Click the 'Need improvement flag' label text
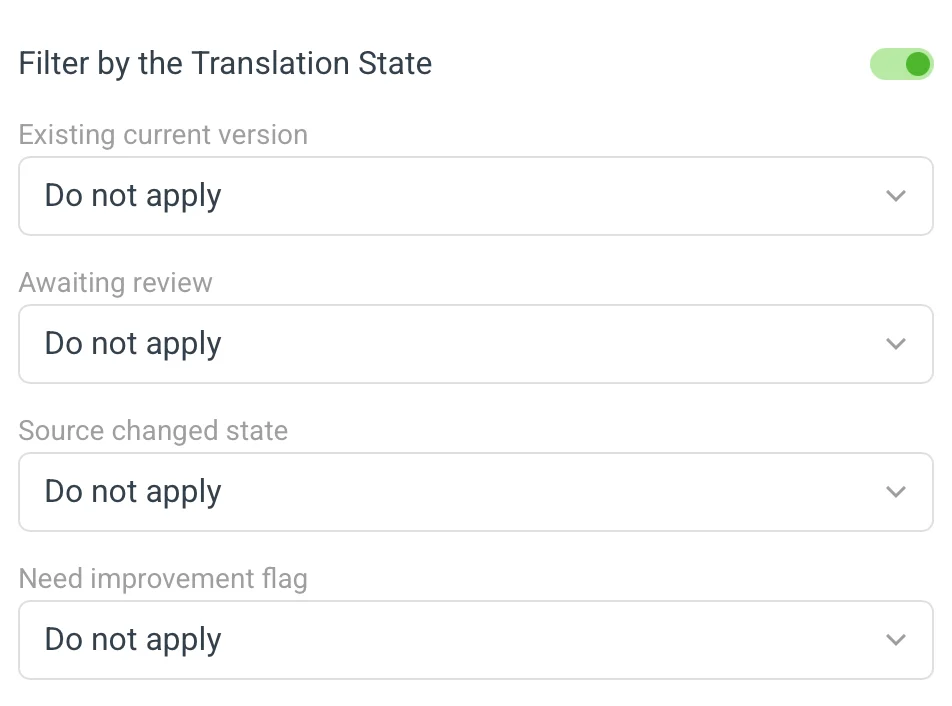Screen dimensions: 952x706 tap(163, 579)
